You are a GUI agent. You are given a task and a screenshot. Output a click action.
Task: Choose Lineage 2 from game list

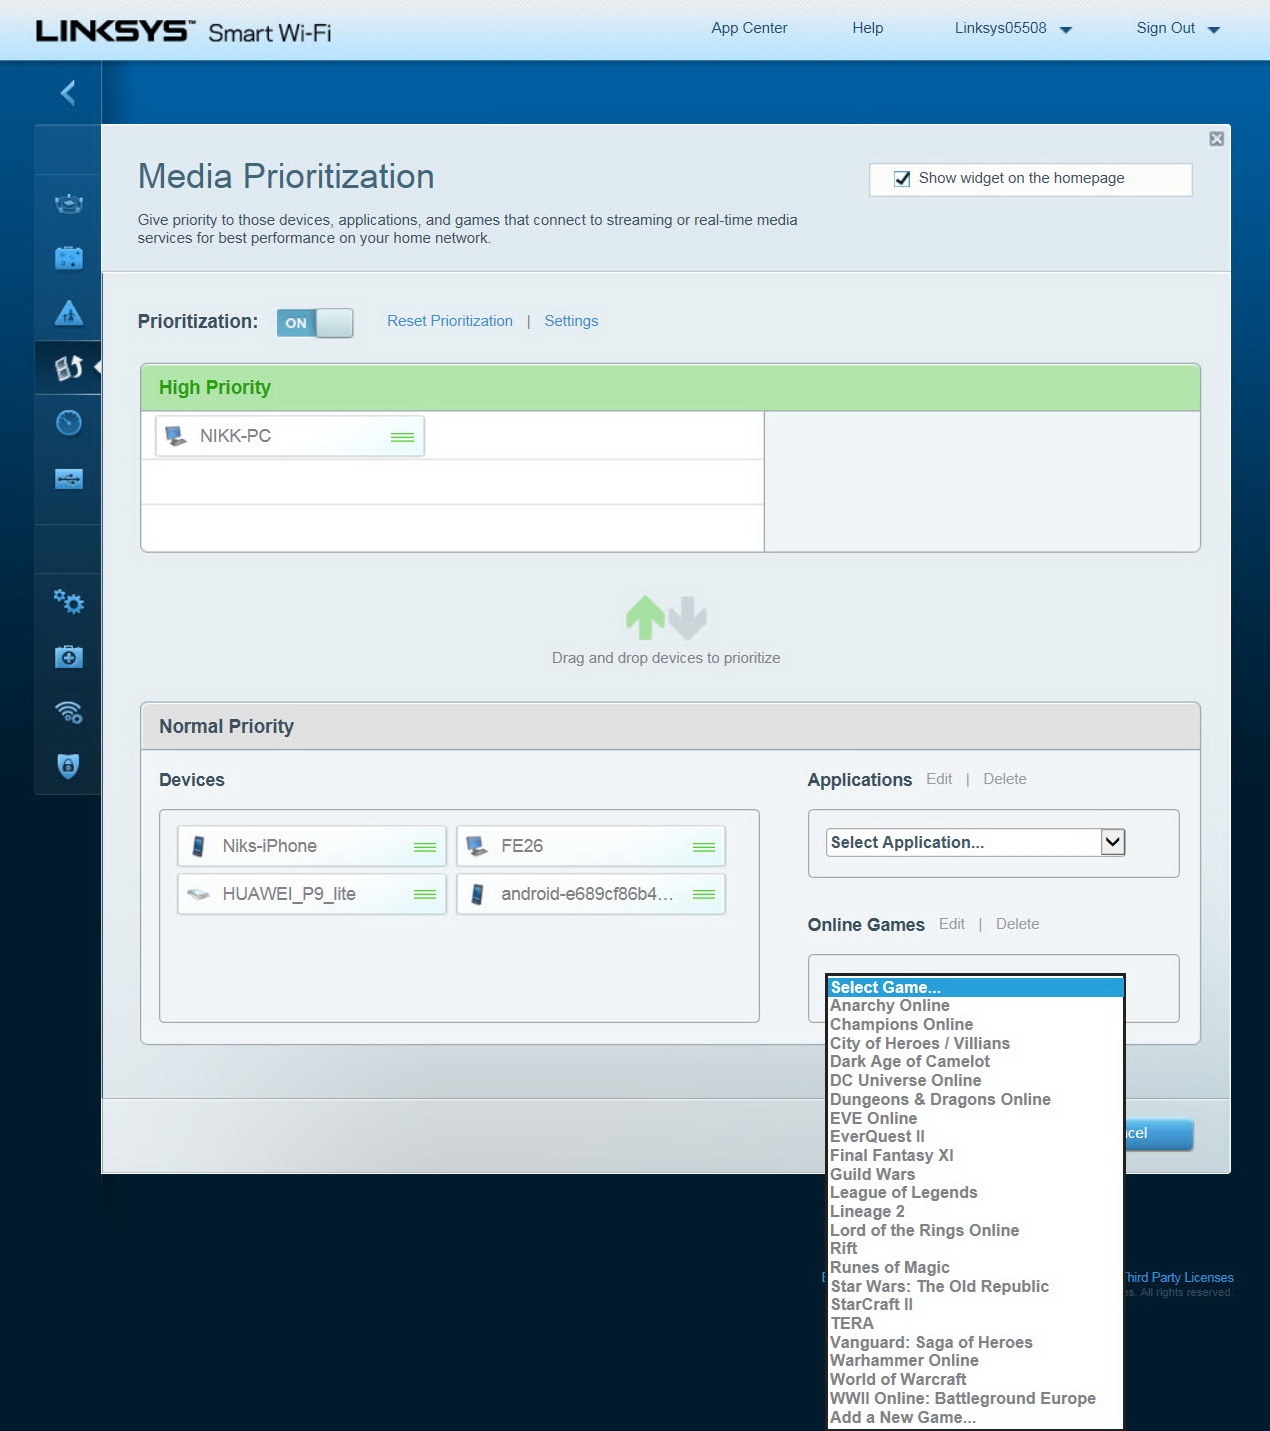976,1211
